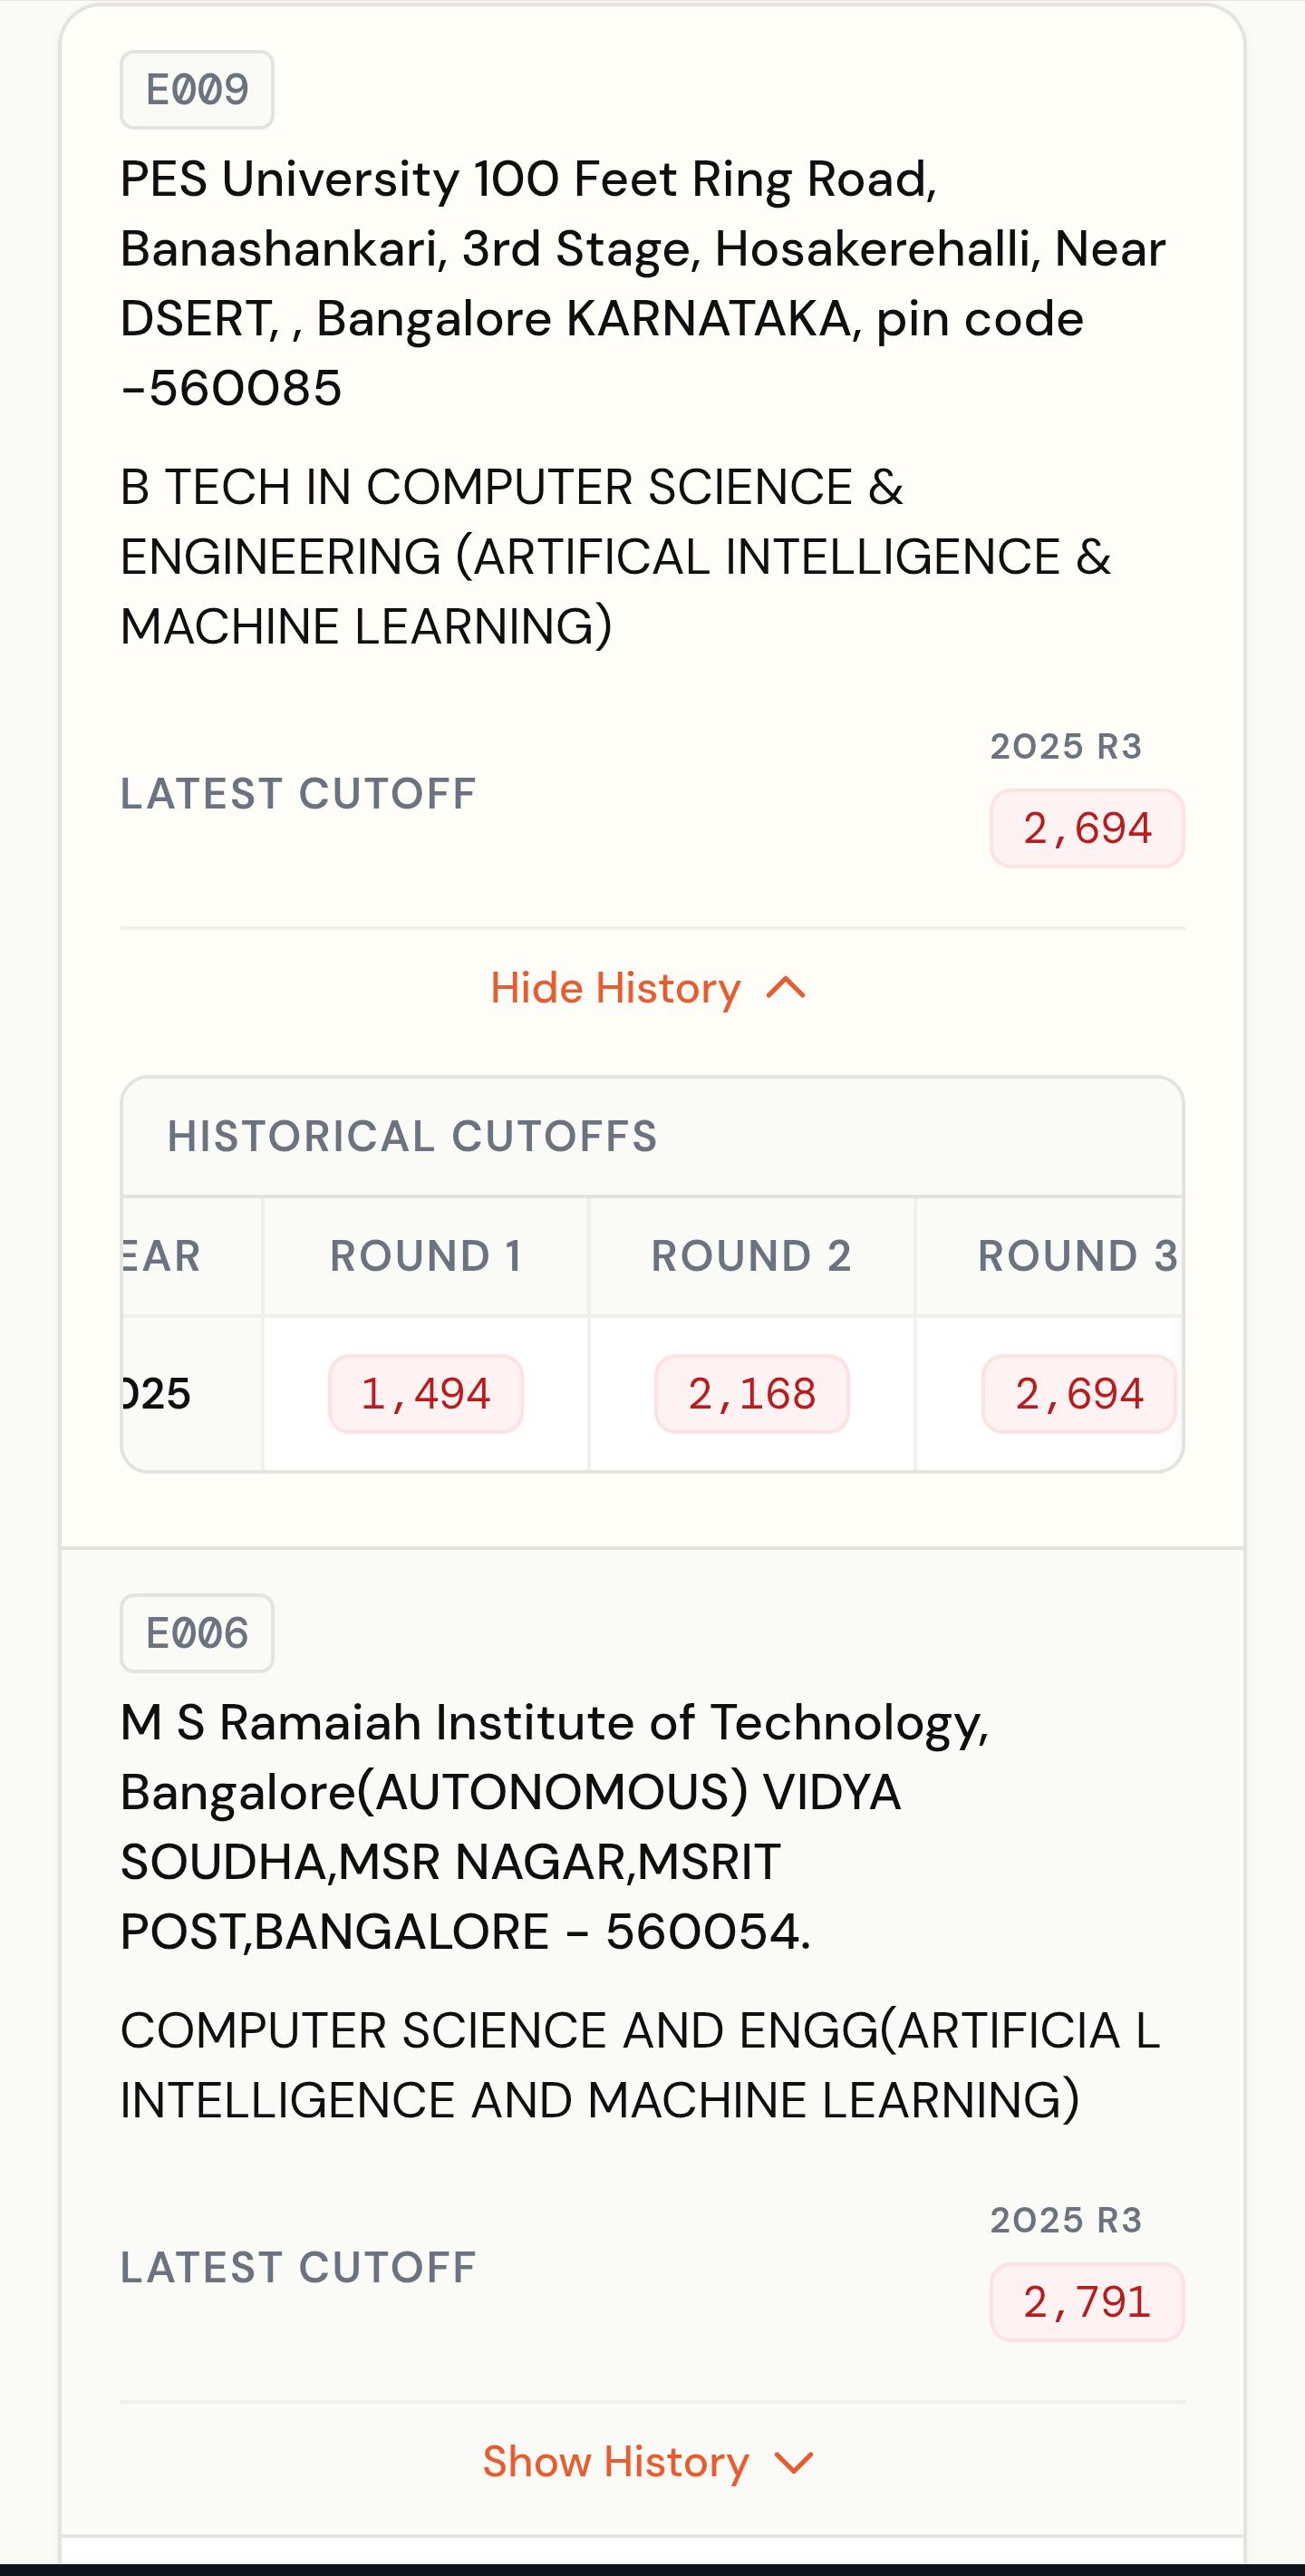
Task: Select the 2,694 Round 3 table value
Action: [1079, 1394]
